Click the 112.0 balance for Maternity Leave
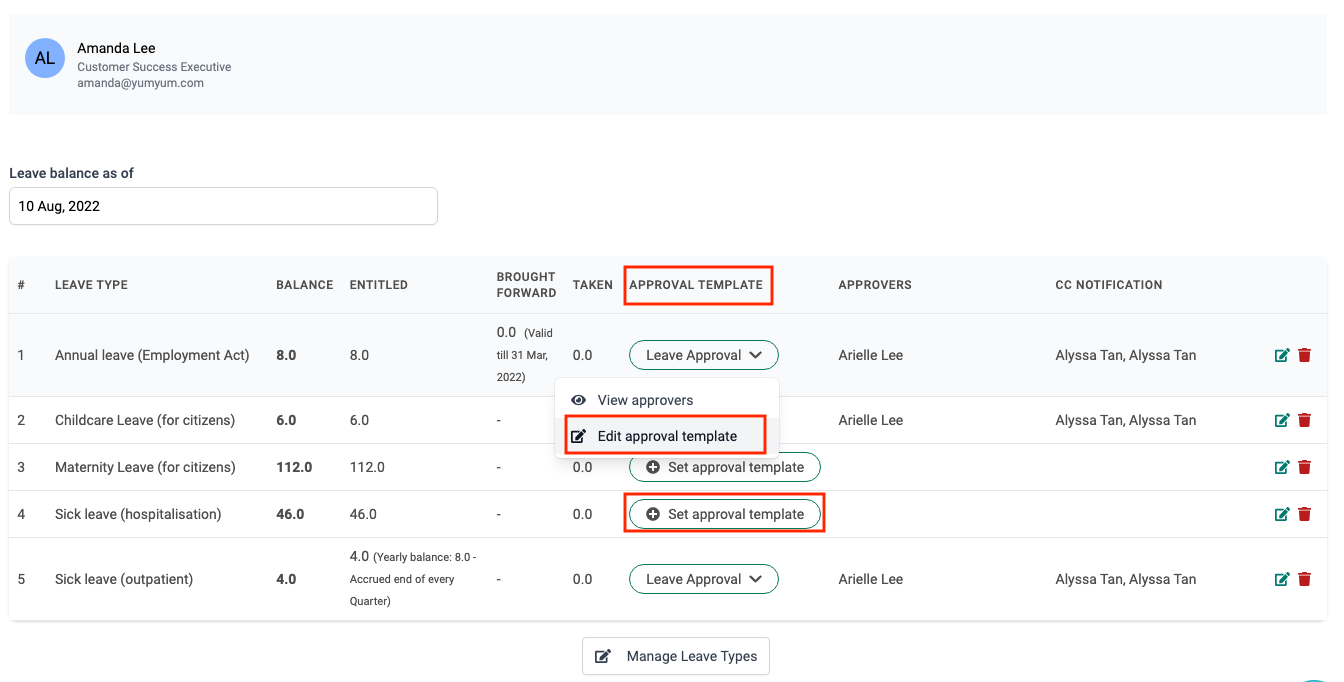This screenshot has width=1344, height=682. (294, 467)
